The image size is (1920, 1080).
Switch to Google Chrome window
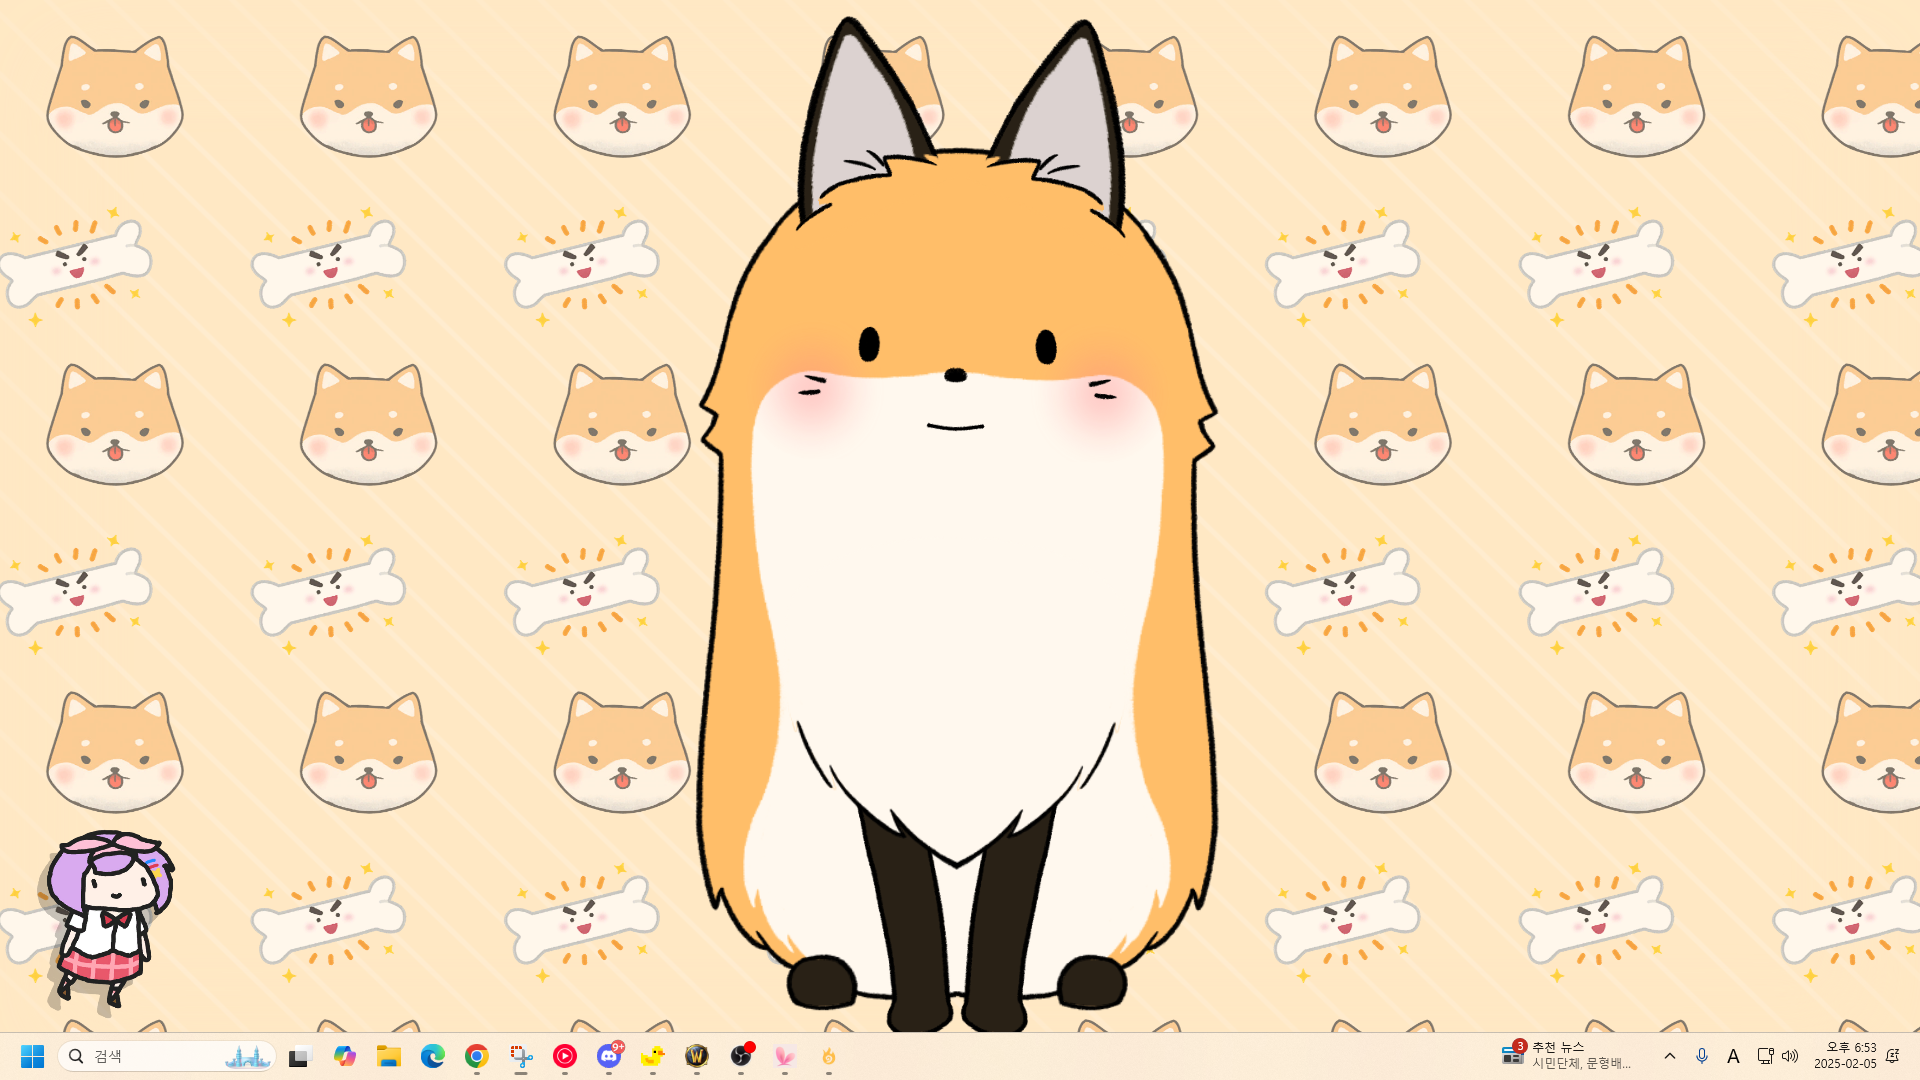tap(477, 1056)
